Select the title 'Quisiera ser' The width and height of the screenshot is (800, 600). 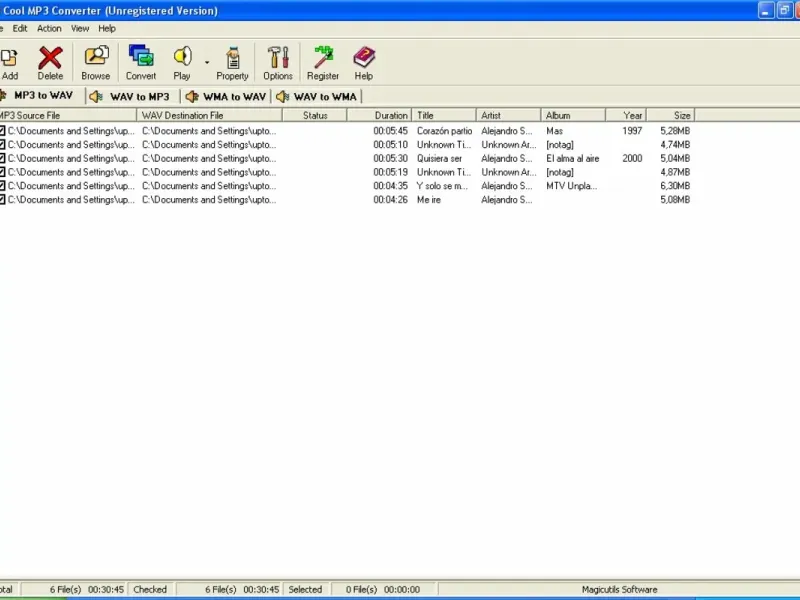(439, 159)
